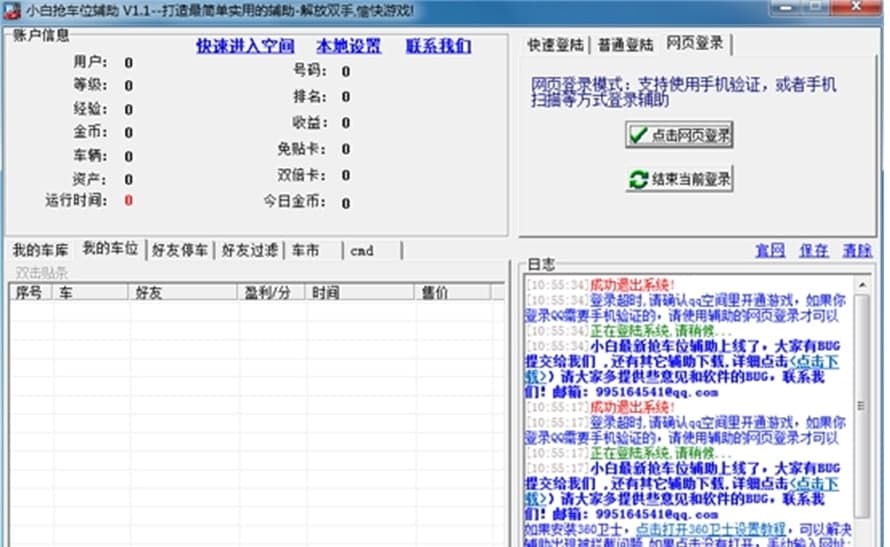Open the 我的车库 tab
Viewport: 890px width, 547px height.
pos(40,250)
